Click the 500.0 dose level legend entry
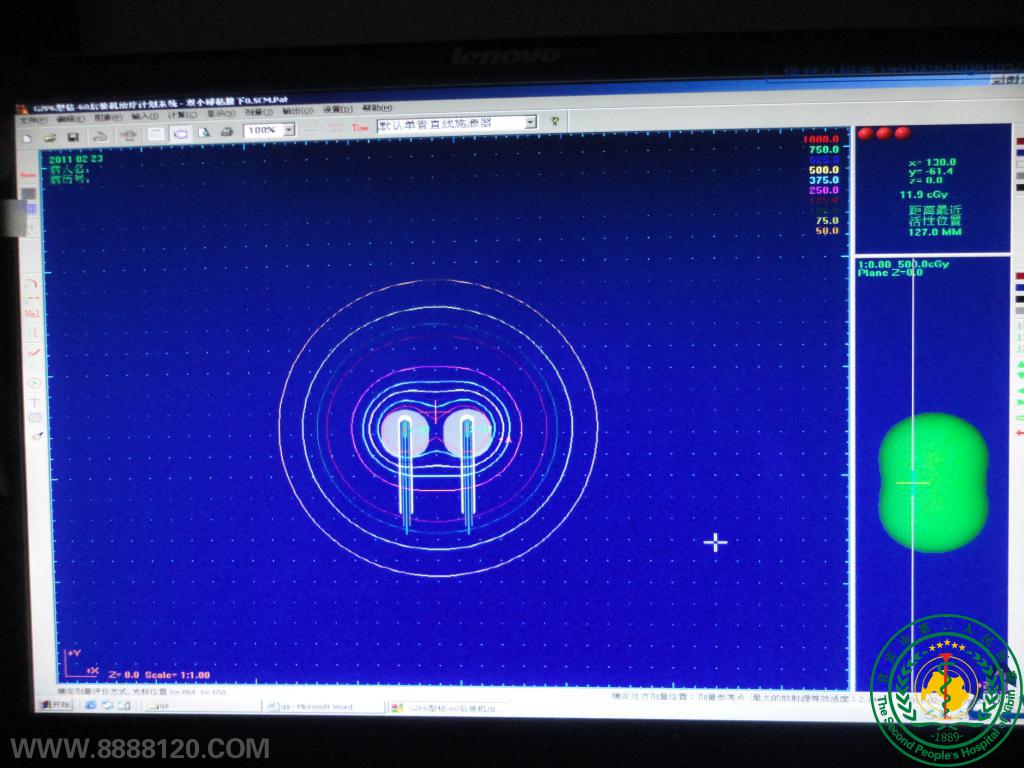 click(824, 170)
